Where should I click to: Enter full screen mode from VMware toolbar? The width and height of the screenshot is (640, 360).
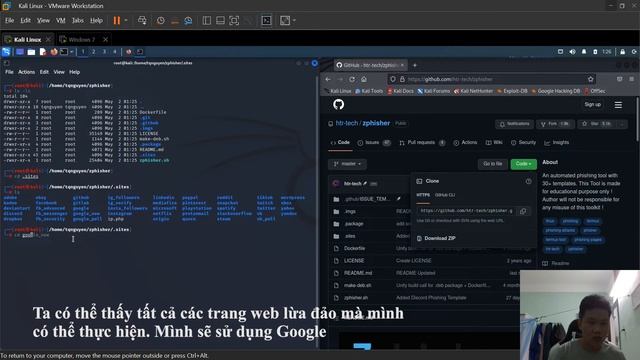pos(234,20)
